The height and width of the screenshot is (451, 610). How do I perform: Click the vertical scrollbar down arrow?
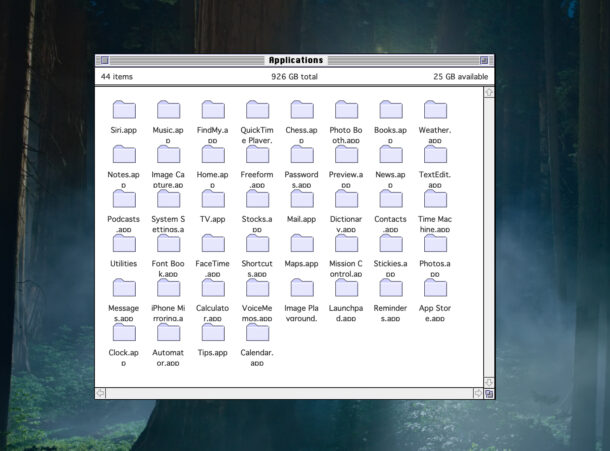pyautogui.click(x=489, y=381)
